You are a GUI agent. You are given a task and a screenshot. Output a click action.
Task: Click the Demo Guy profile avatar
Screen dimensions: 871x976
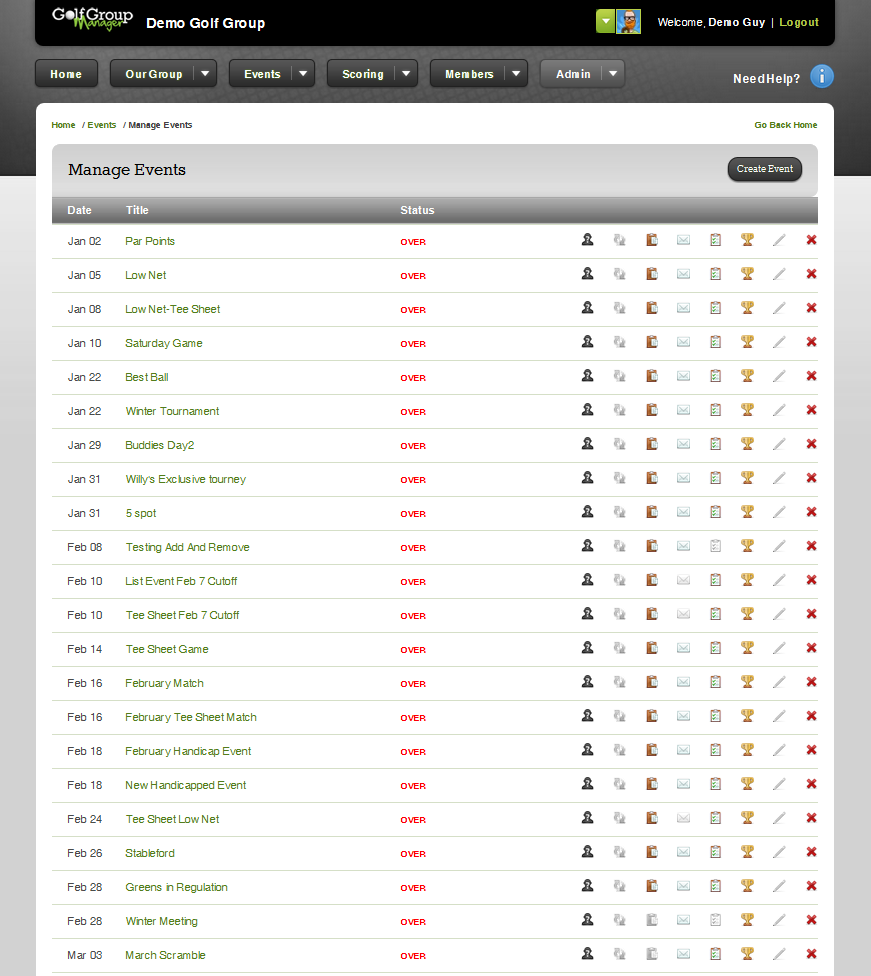click(x=628, y=20)
